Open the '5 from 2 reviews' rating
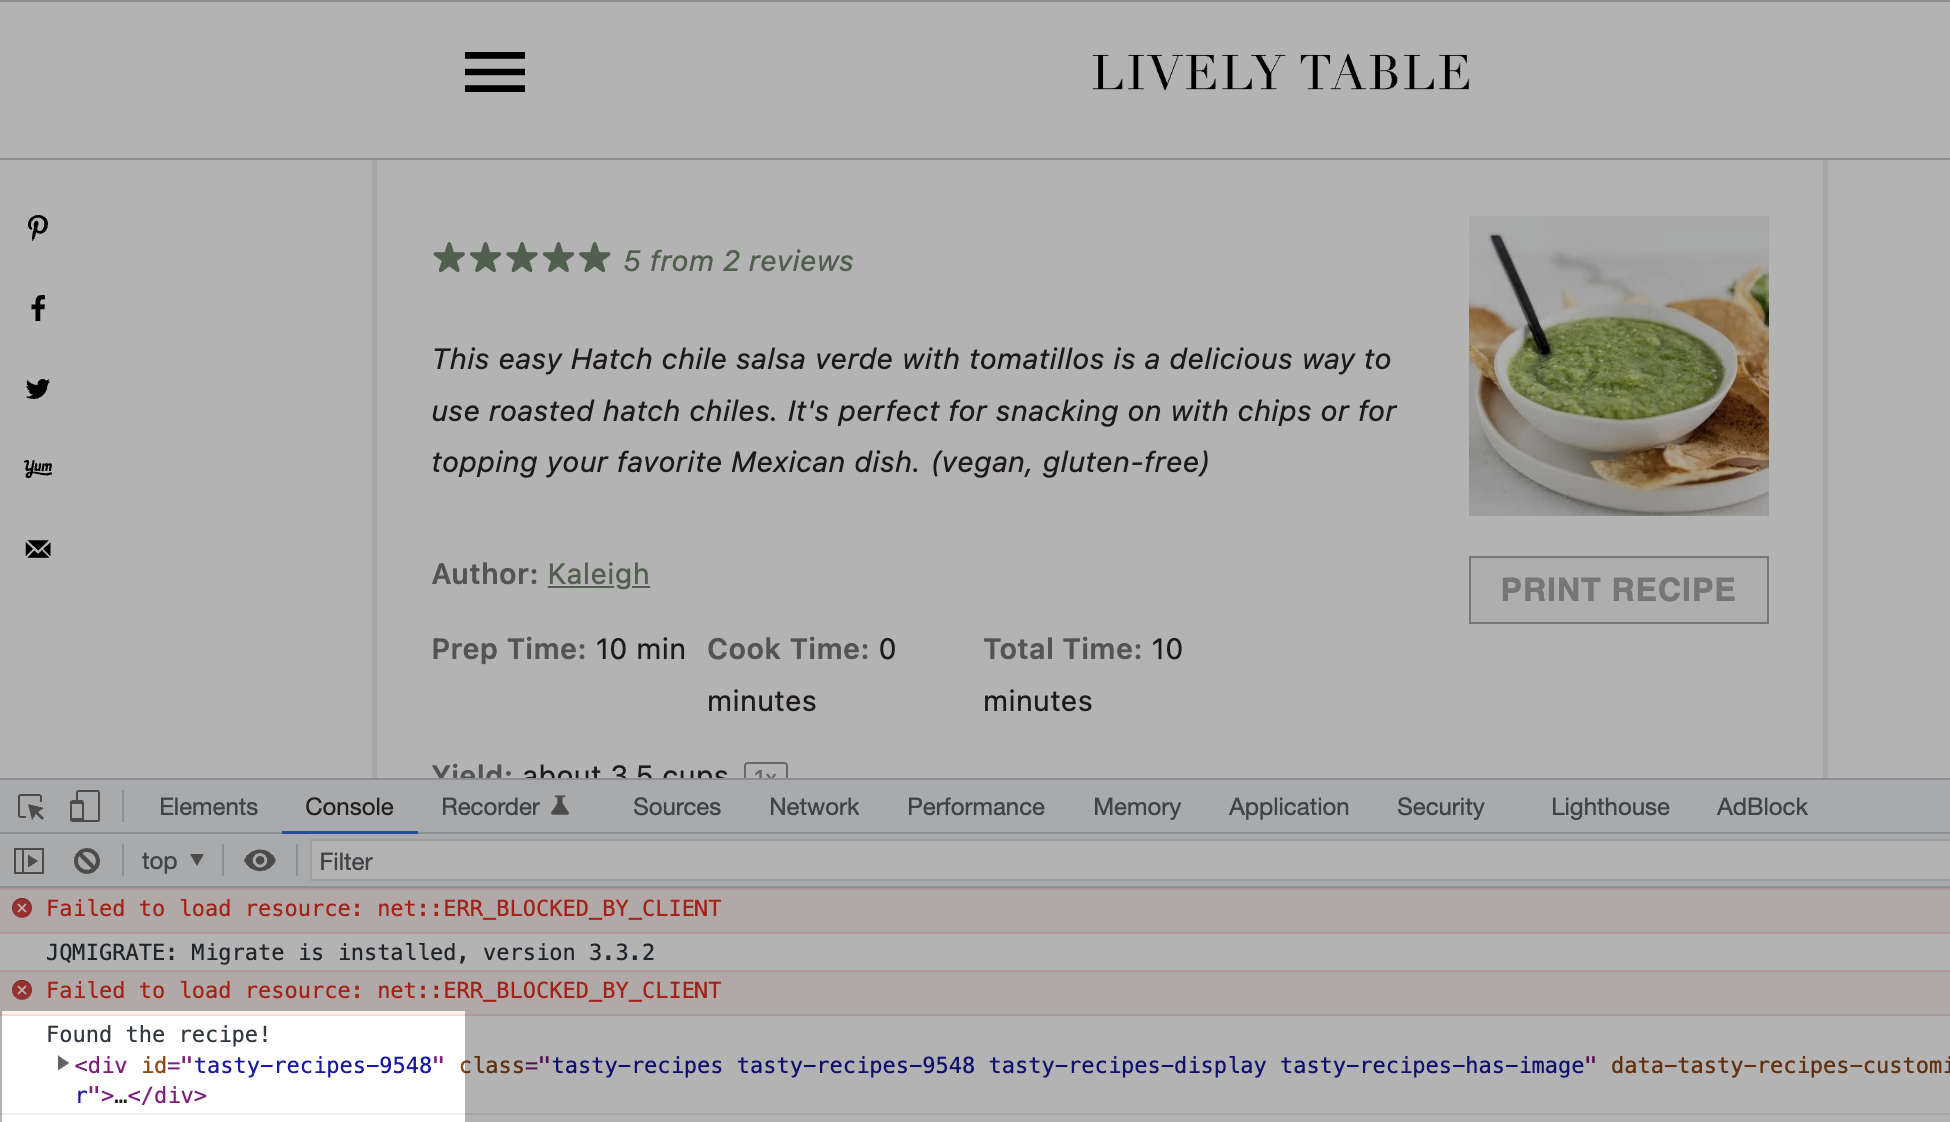This screenshot has width=1950, height=1122. [x=738, y=261]
